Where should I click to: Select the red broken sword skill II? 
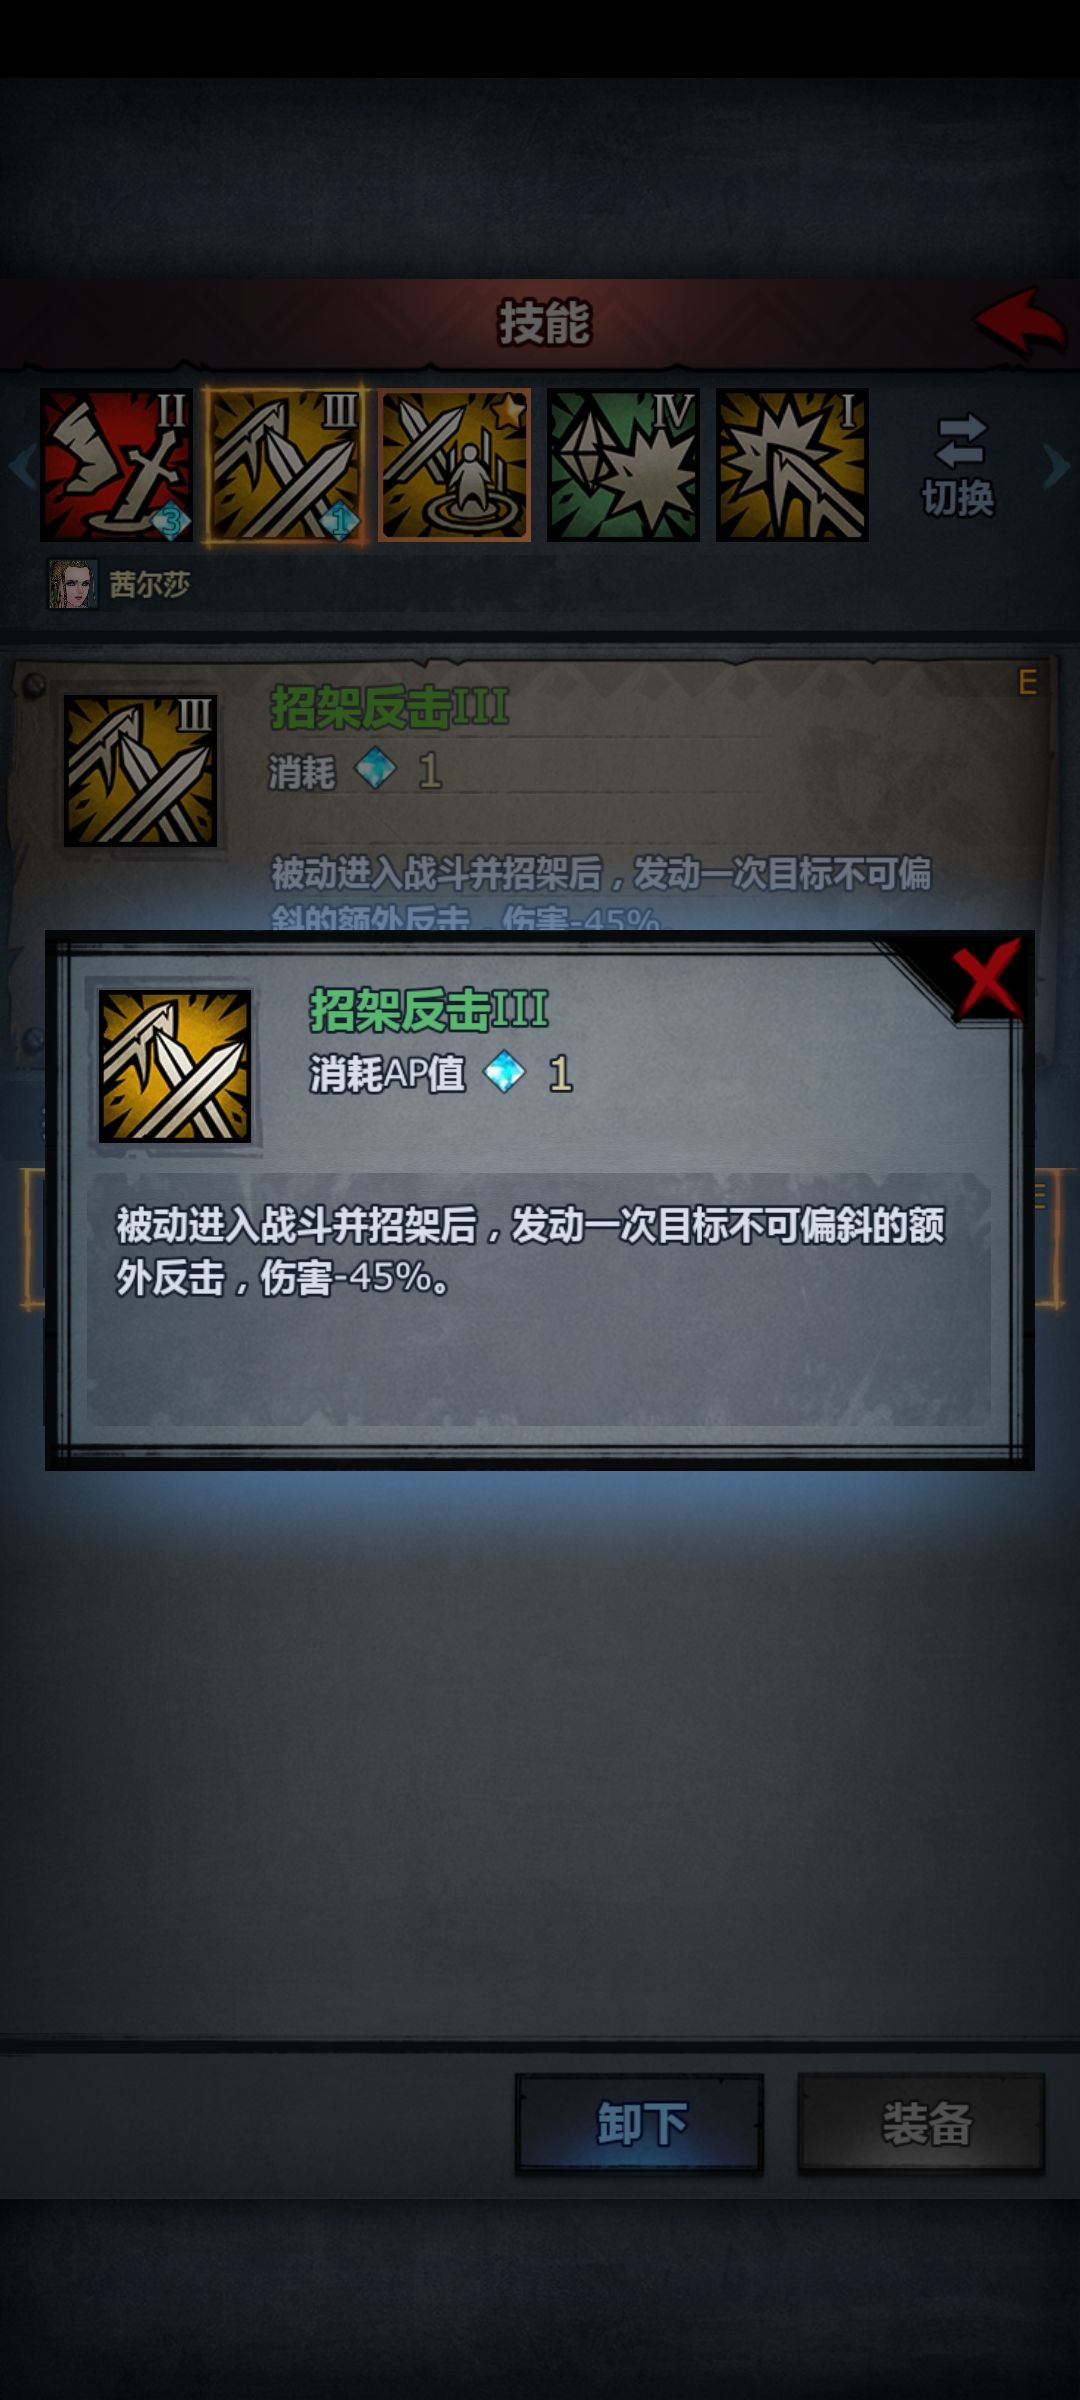(116, 465)
